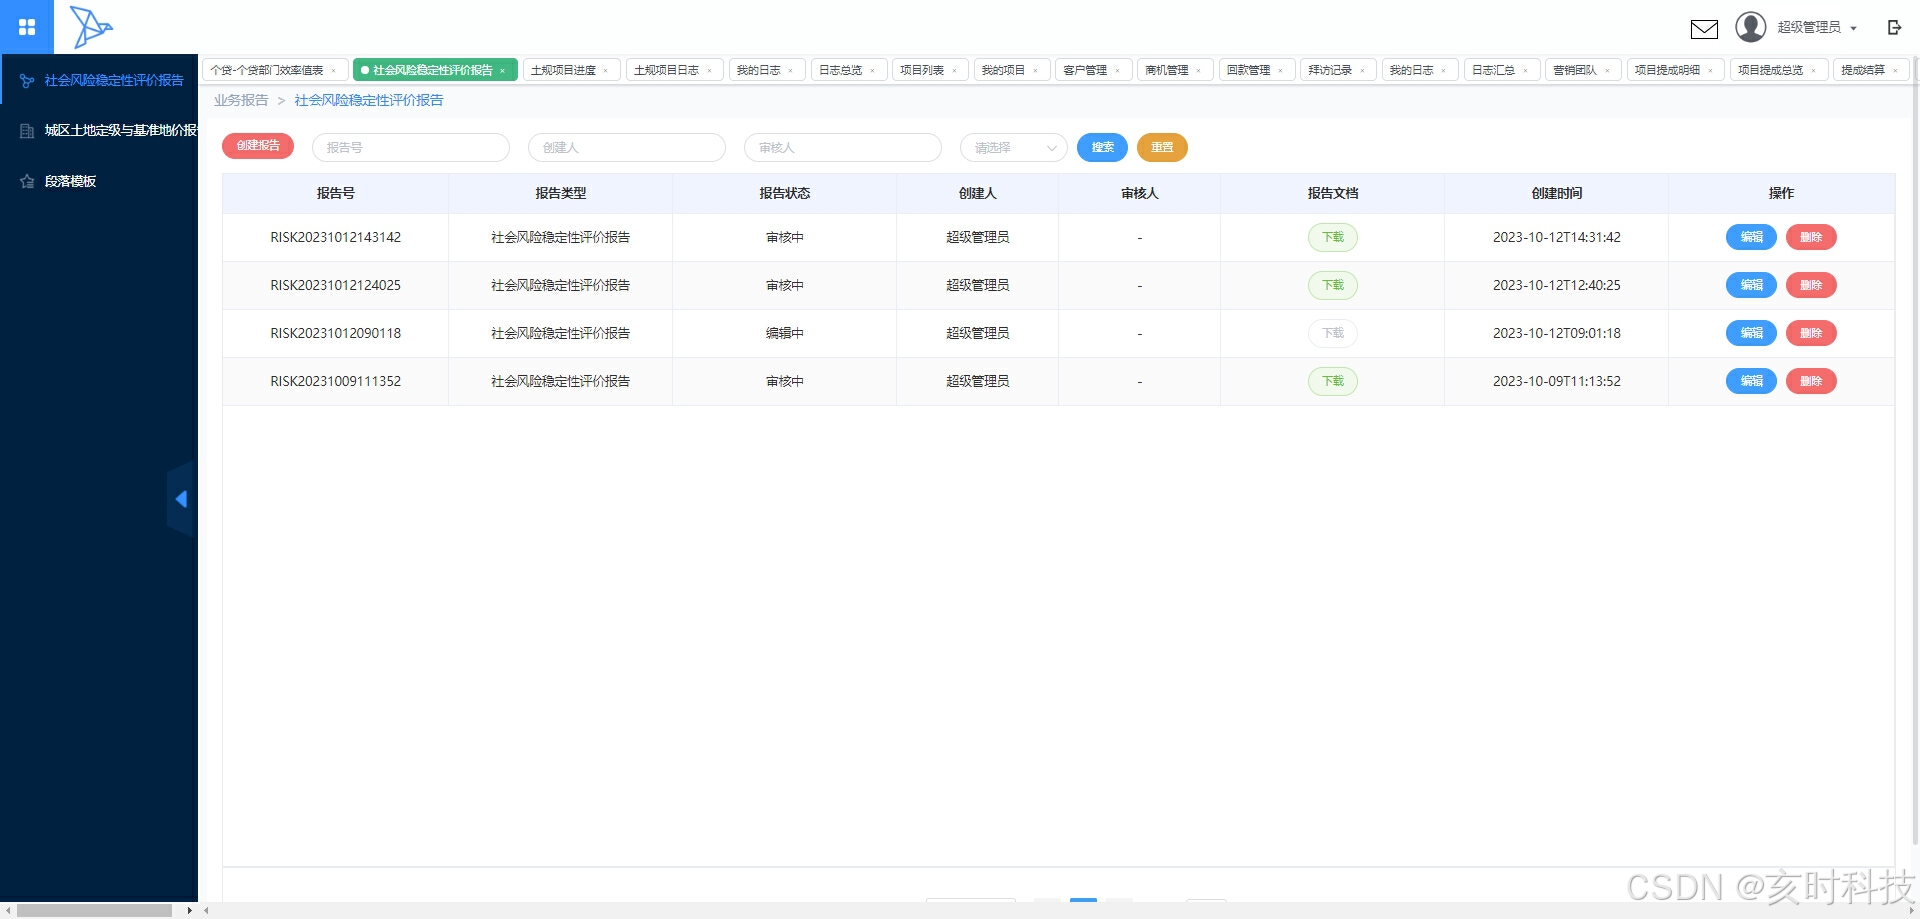Viewport: 1920px width, 919px height.
Task: Collapse sidebar using the blue arrow handle
Action: (181, 499)
